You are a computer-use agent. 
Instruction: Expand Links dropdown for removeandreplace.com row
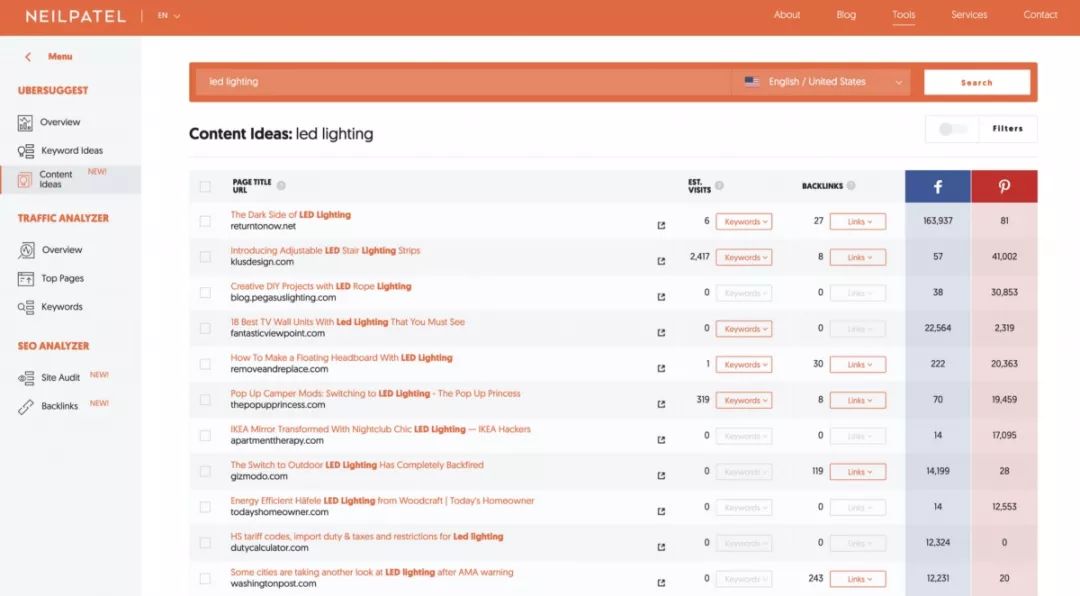click(x=858, y=364)
